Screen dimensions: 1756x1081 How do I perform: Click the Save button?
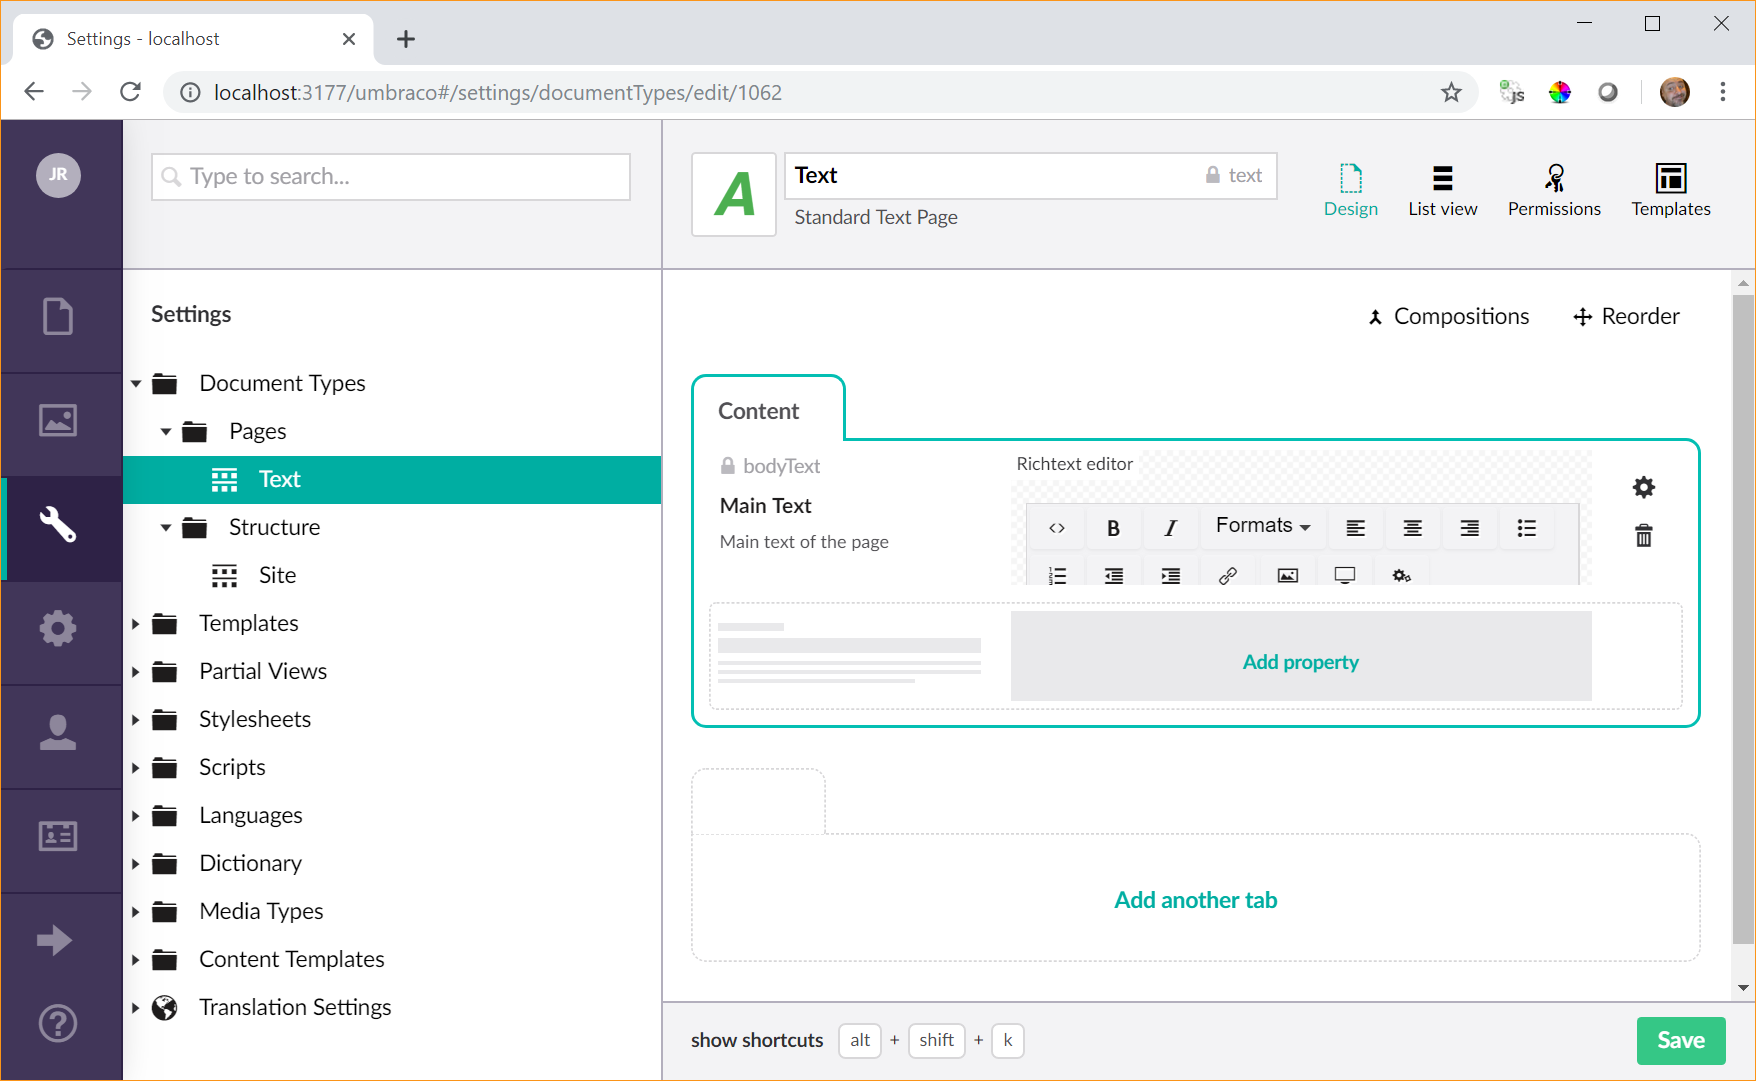(x=1681, y=1040)
